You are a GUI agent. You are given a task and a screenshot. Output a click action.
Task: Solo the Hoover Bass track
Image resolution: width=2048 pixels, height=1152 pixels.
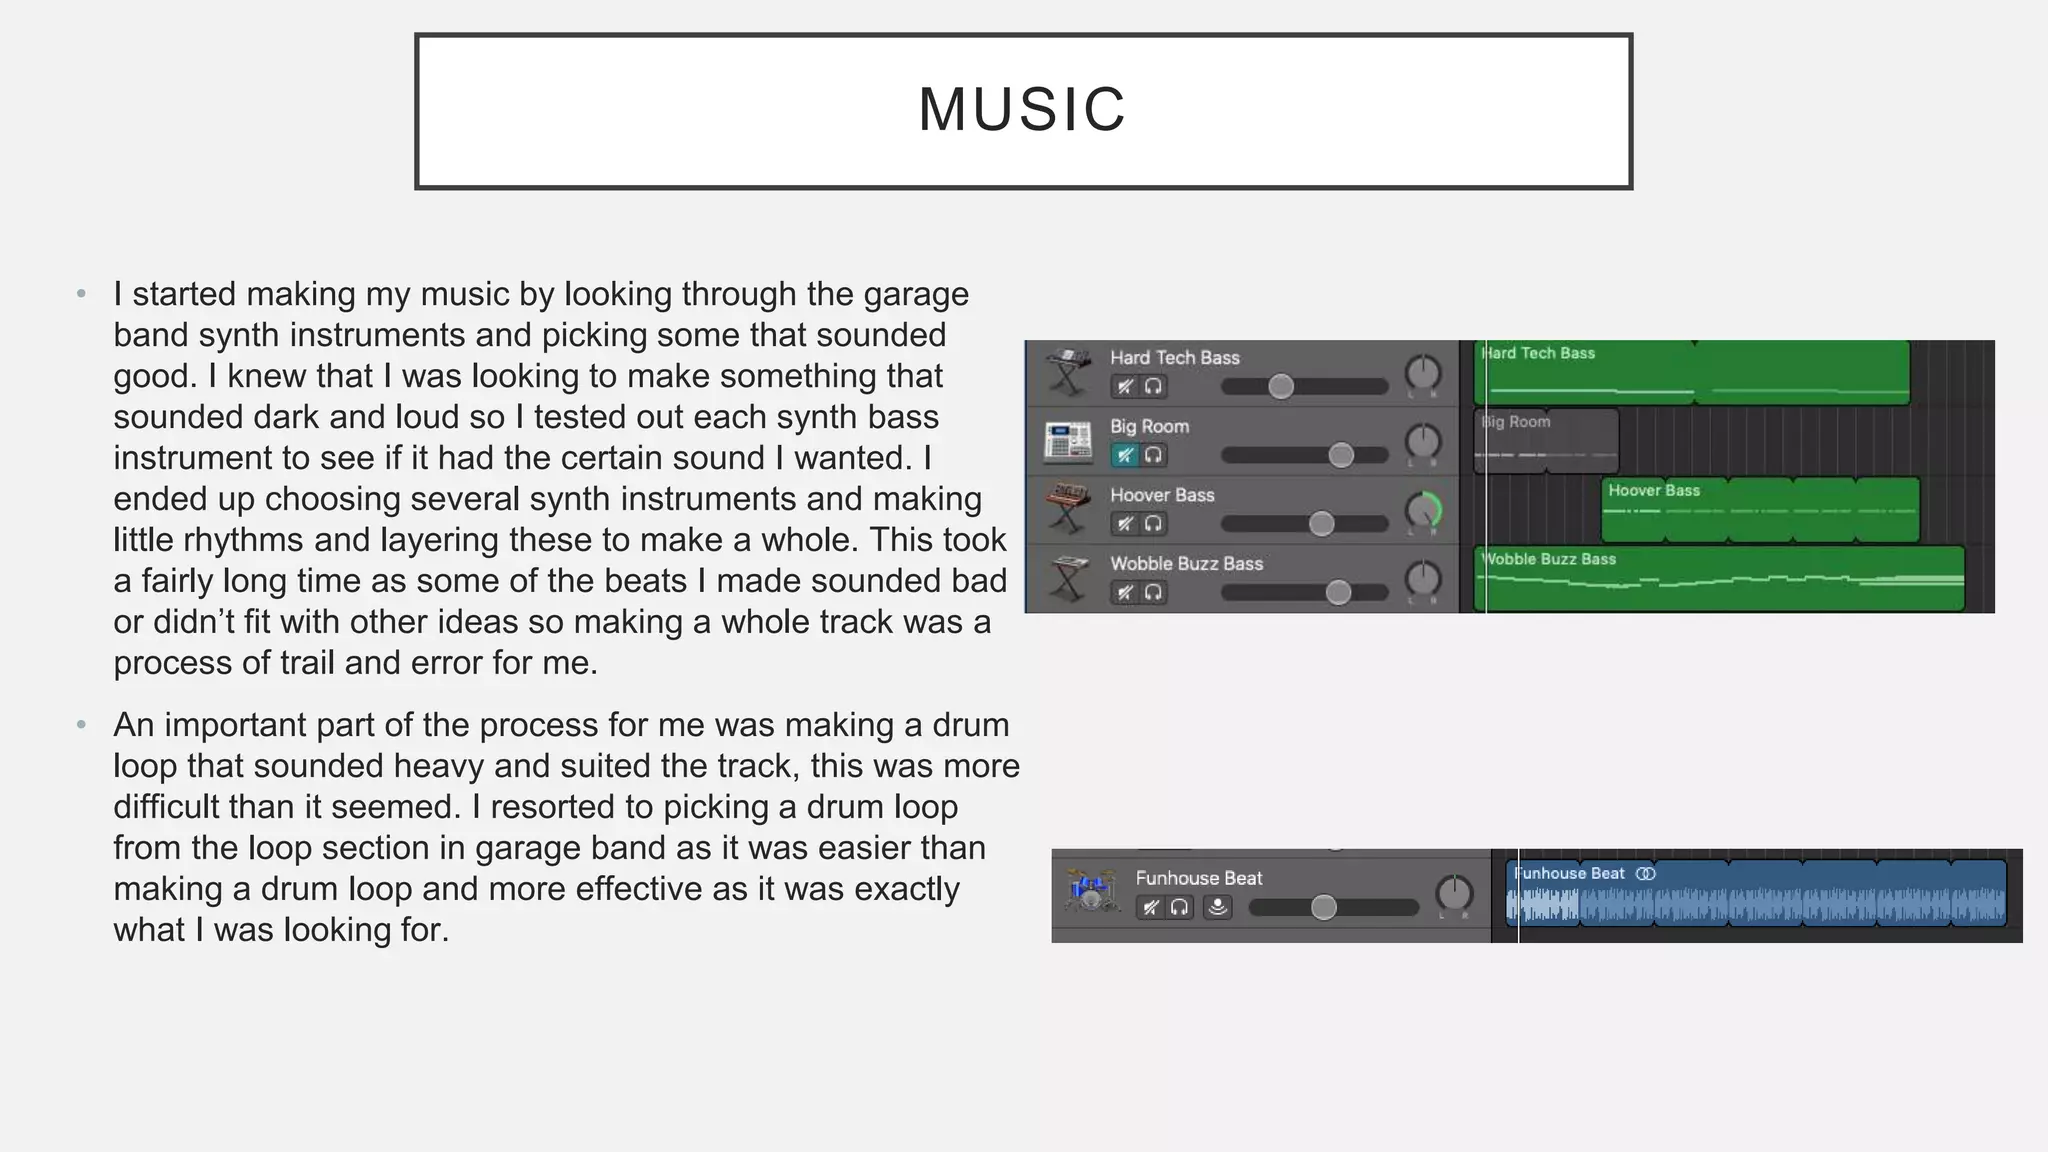click(1153, 523)
